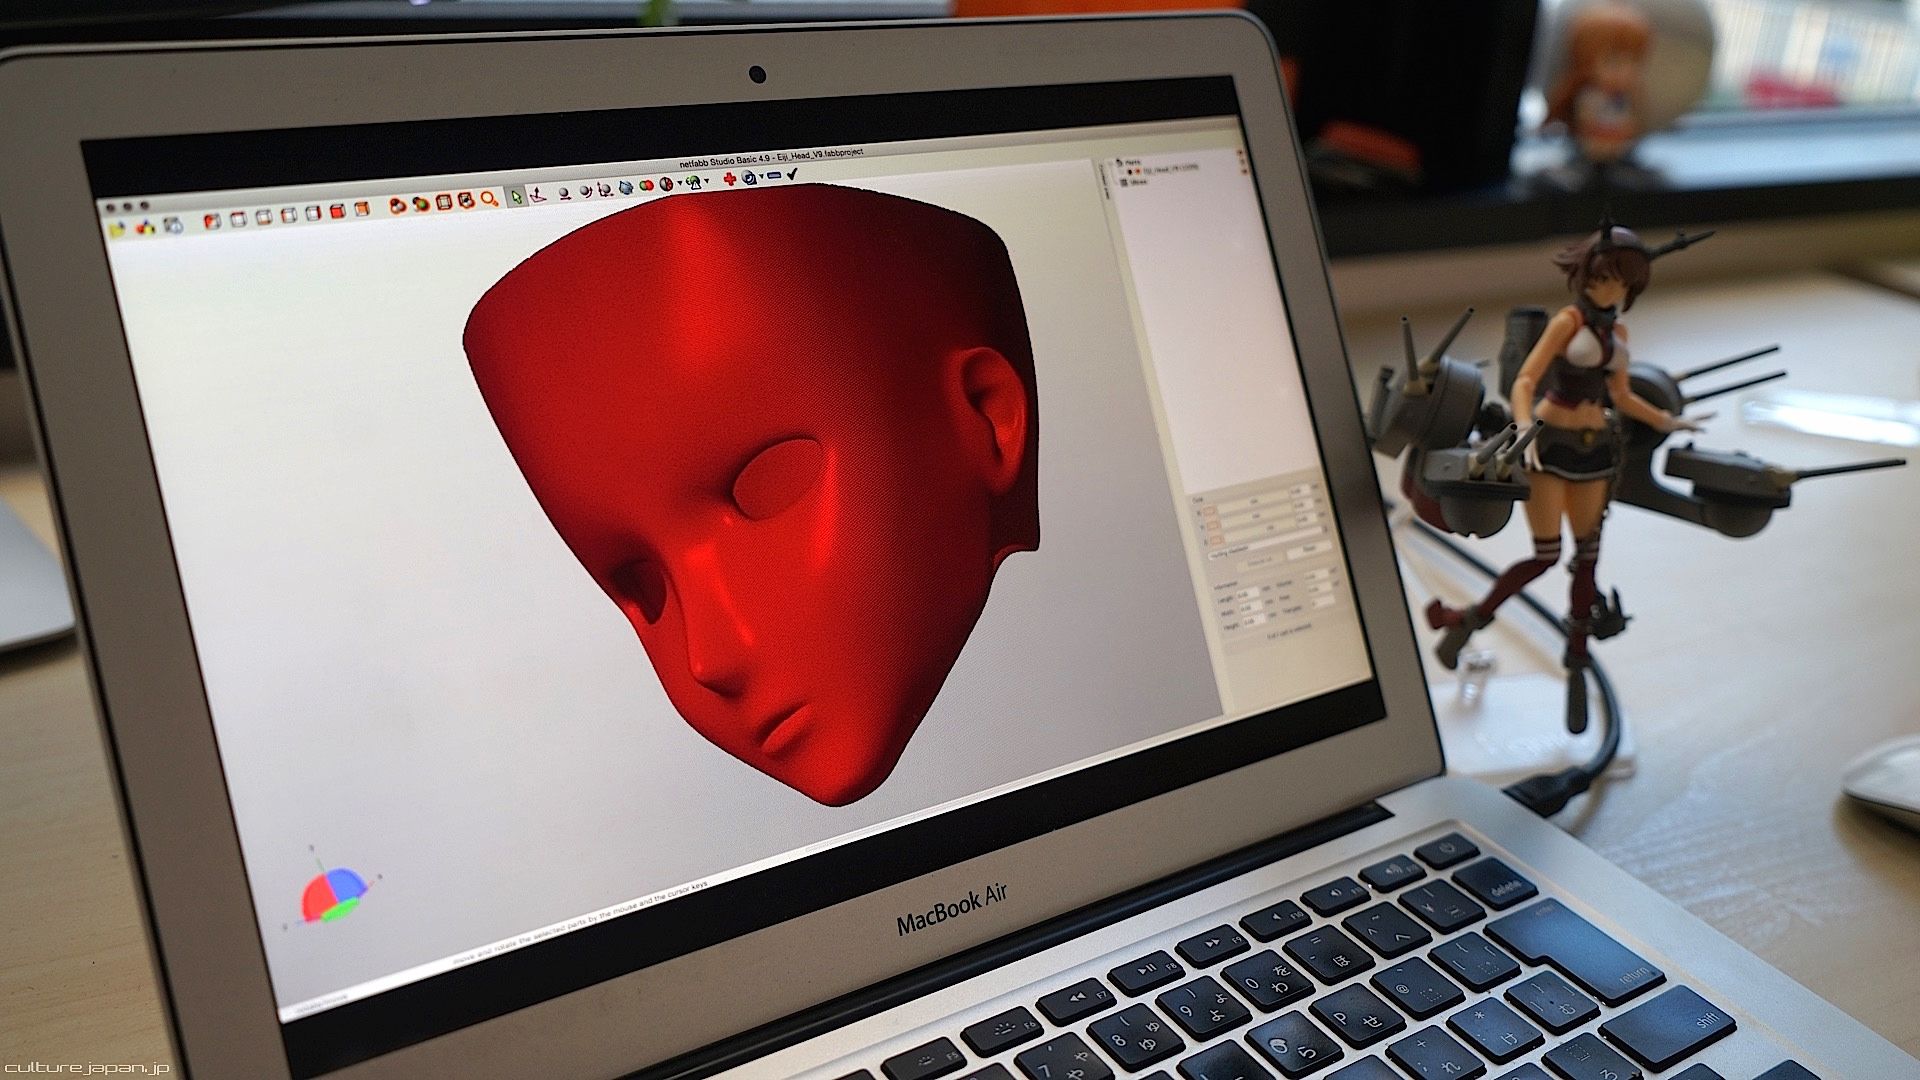Switch view using the solid red cube

(337, 210)
